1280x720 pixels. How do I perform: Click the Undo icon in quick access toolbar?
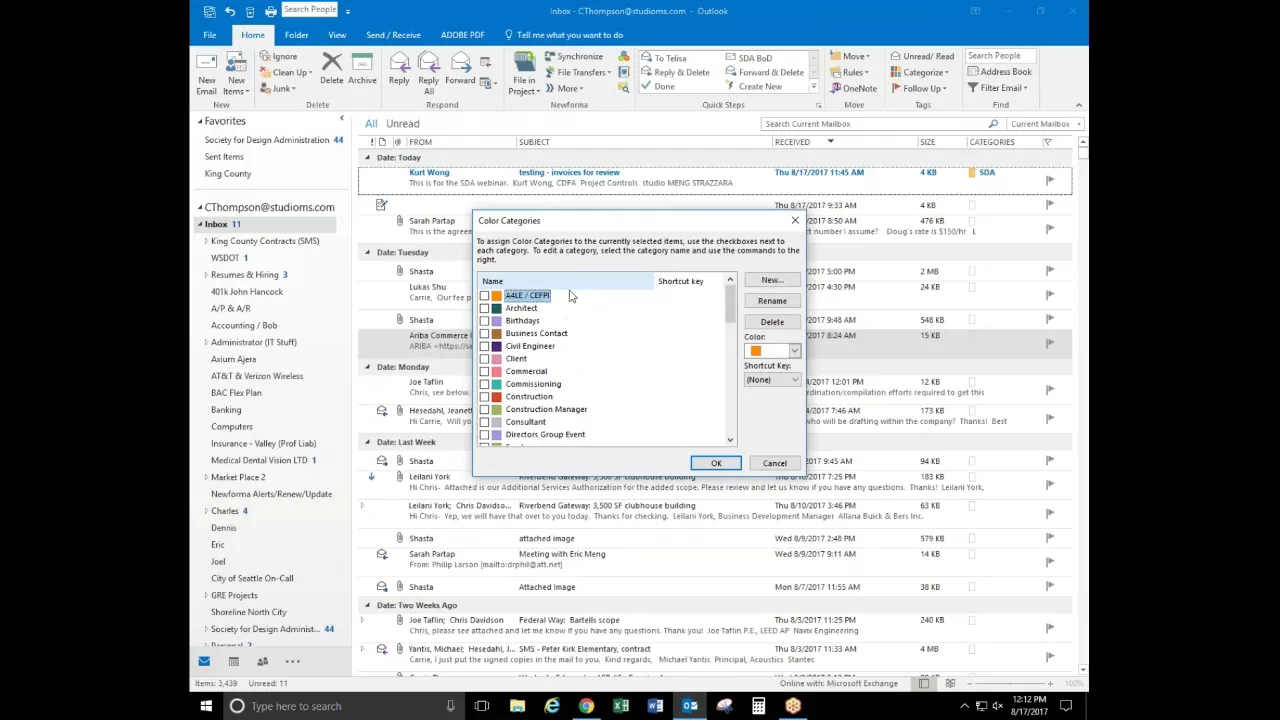coord(230,11)
